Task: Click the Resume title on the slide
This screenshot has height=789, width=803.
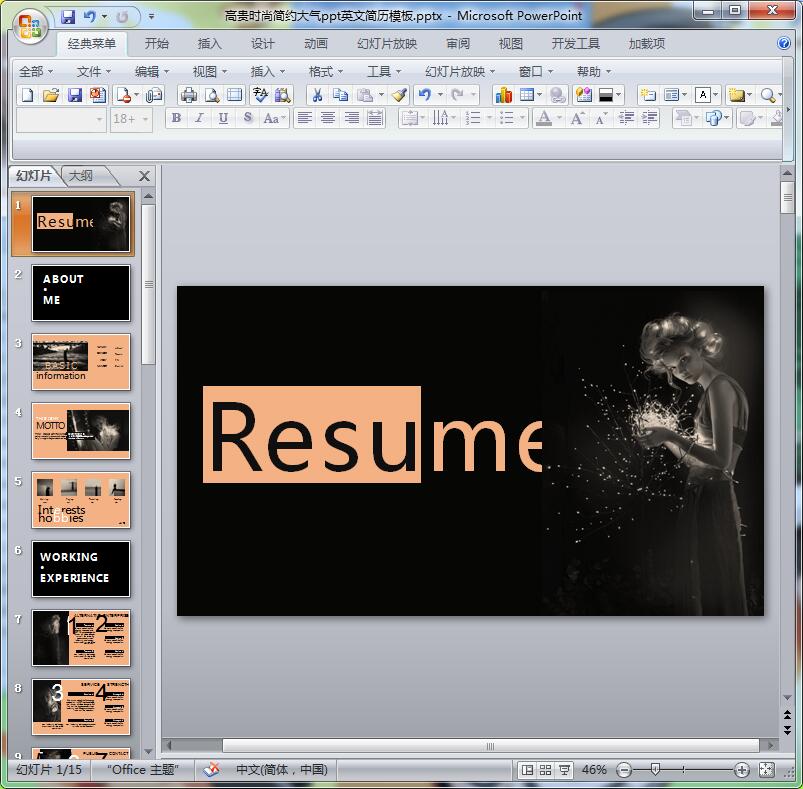Action: (375, 435)
